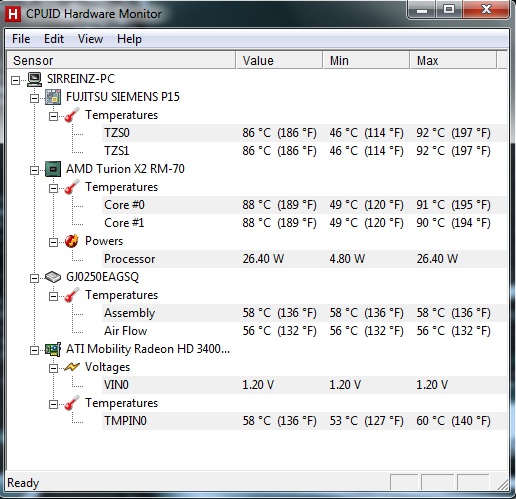Select the Core #1 temperature row
The width and height of the screenshot is (516, 499).
coord(304,223)
